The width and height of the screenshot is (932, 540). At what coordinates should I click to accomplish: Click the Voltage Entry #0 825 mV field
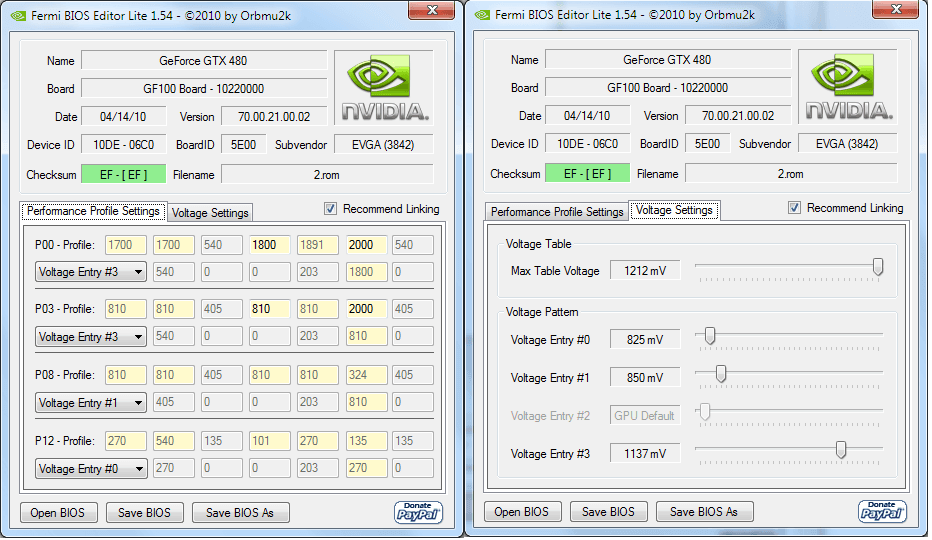point(645,340)
